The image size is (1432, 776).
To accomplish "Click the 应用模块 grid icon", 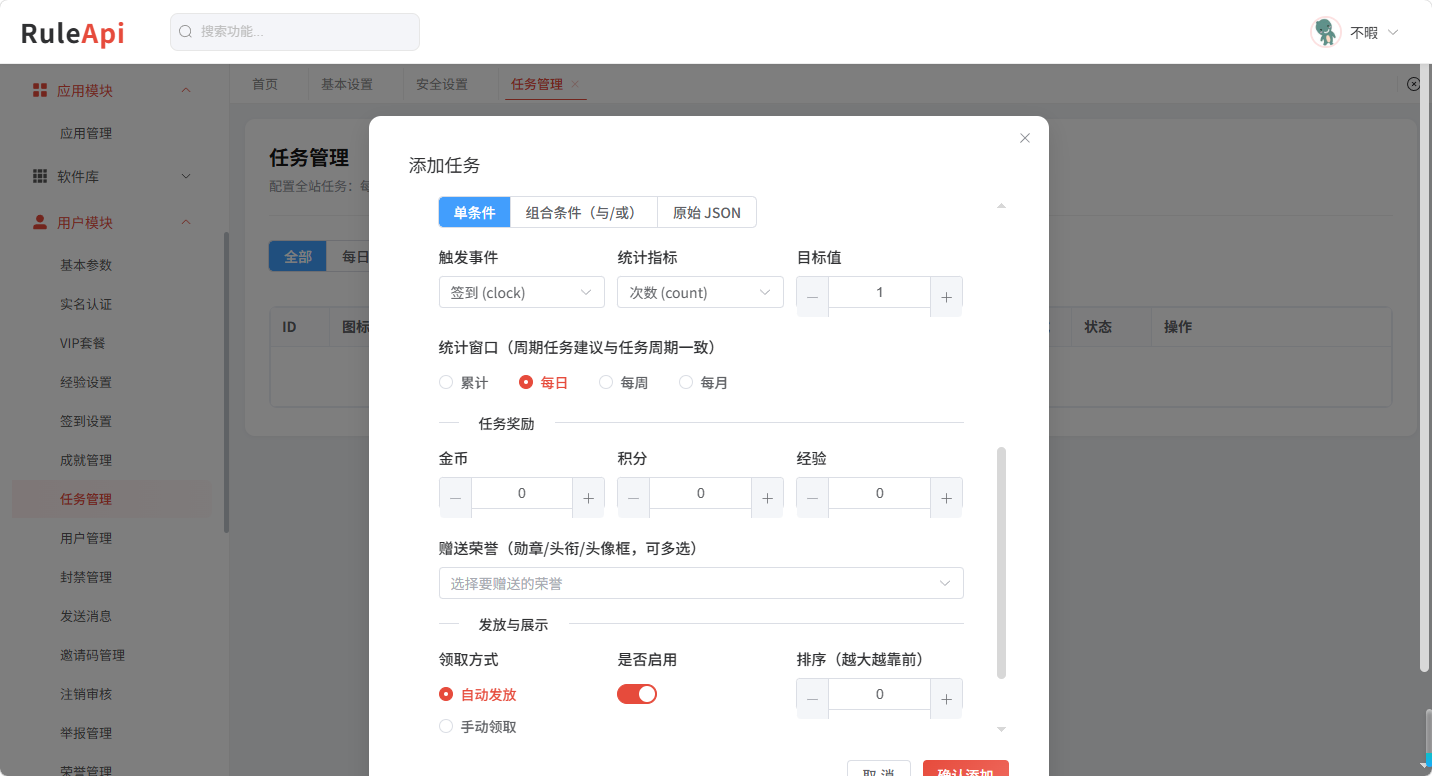I will coord(40,90).
